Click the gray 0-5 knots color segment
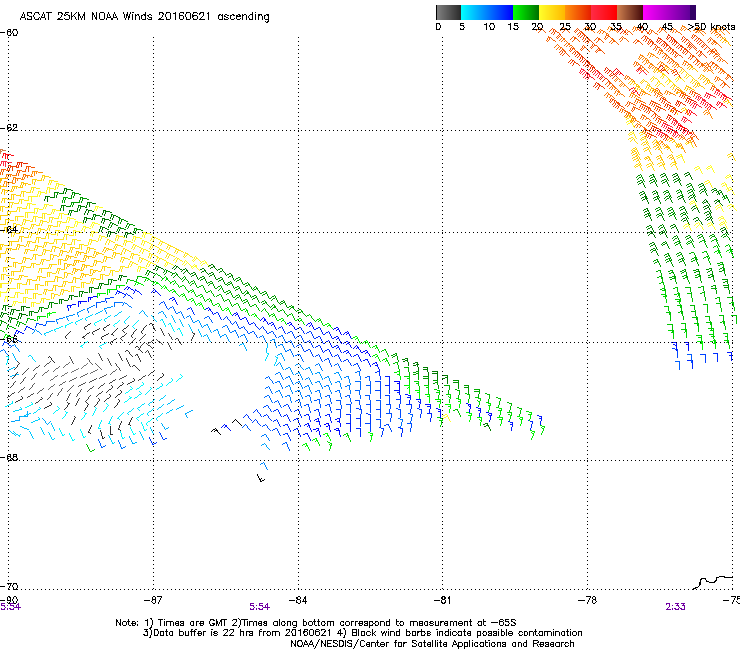Image resolution: width=740 pixels, height=650 pixels. tap(448, 12)
